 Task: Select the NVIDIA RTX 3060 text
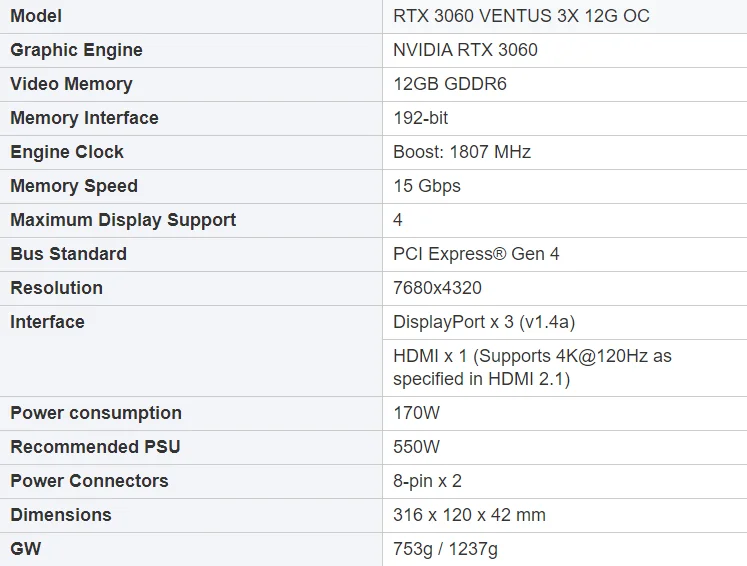coord(465,50)
